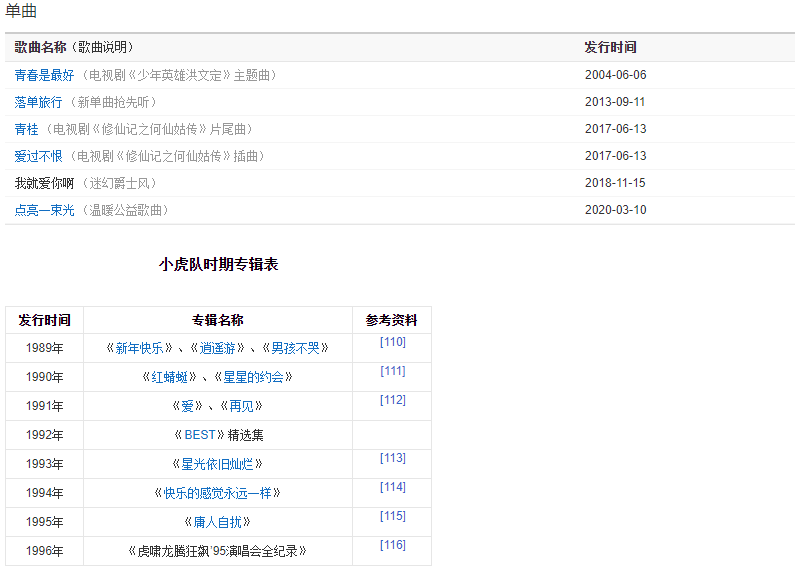Open the album link 庸人自扰
The height and width of the screenshot is (572, 807).
pyautogui.click(x=217, y=522)
